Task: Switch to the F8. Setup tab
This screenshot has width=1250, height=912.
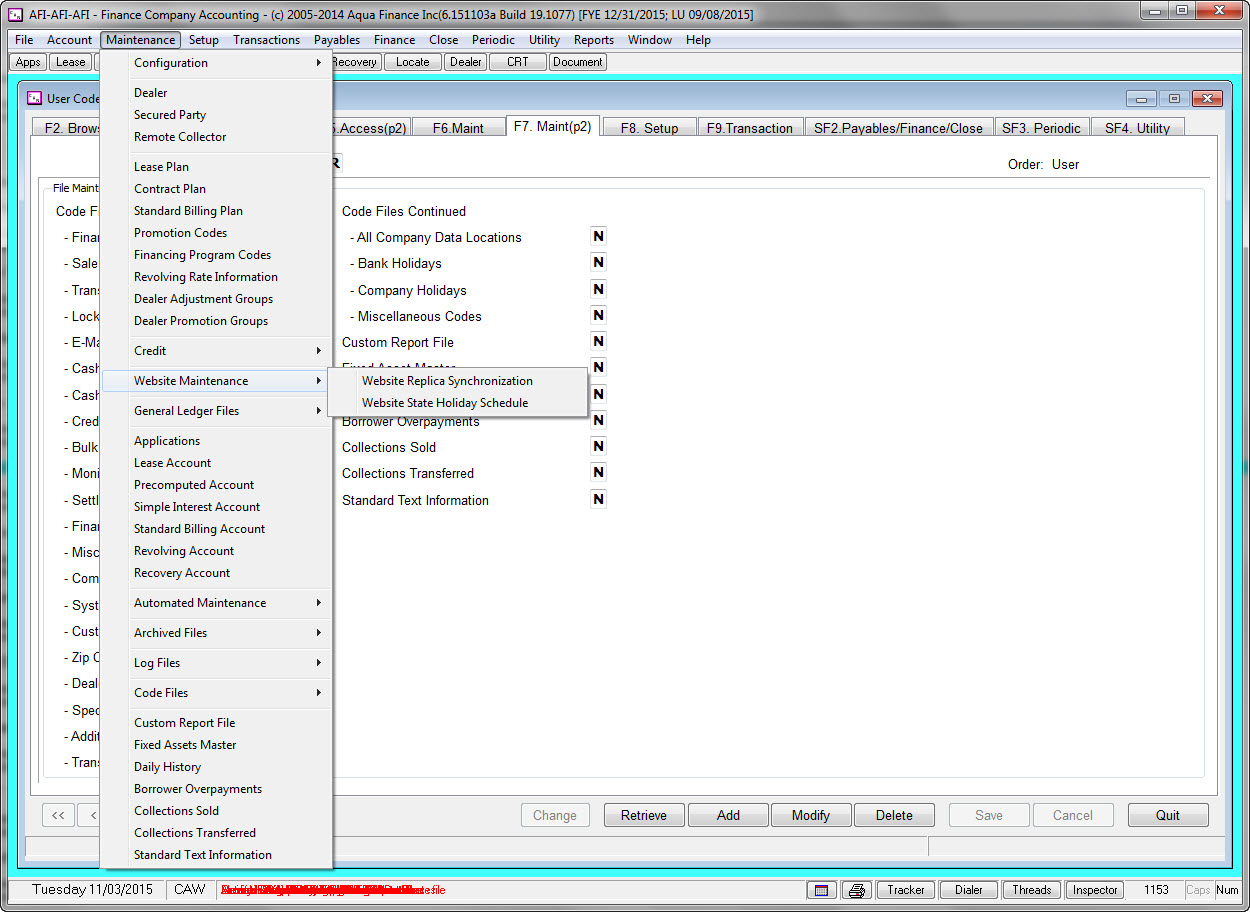Action: pos(649,128)
